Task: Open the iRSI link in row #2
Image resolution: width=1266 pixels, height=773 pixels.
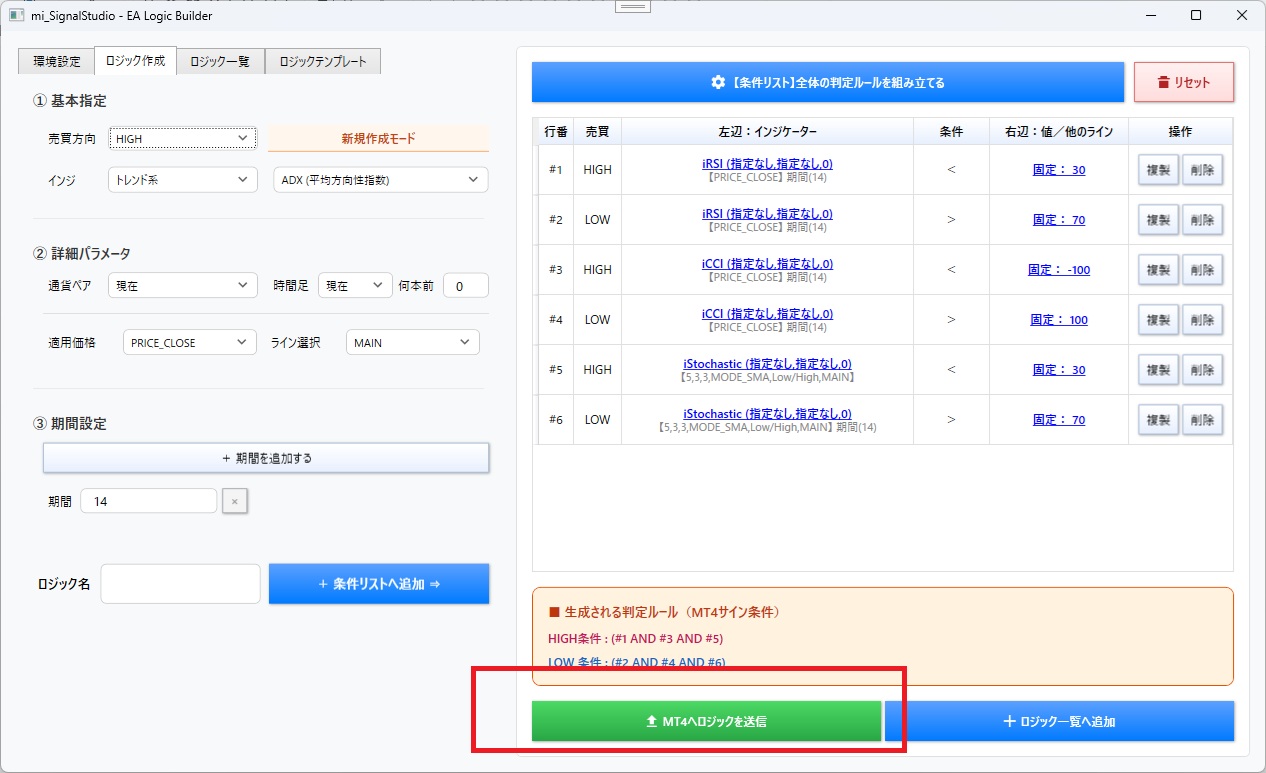Action: [767, 213]
